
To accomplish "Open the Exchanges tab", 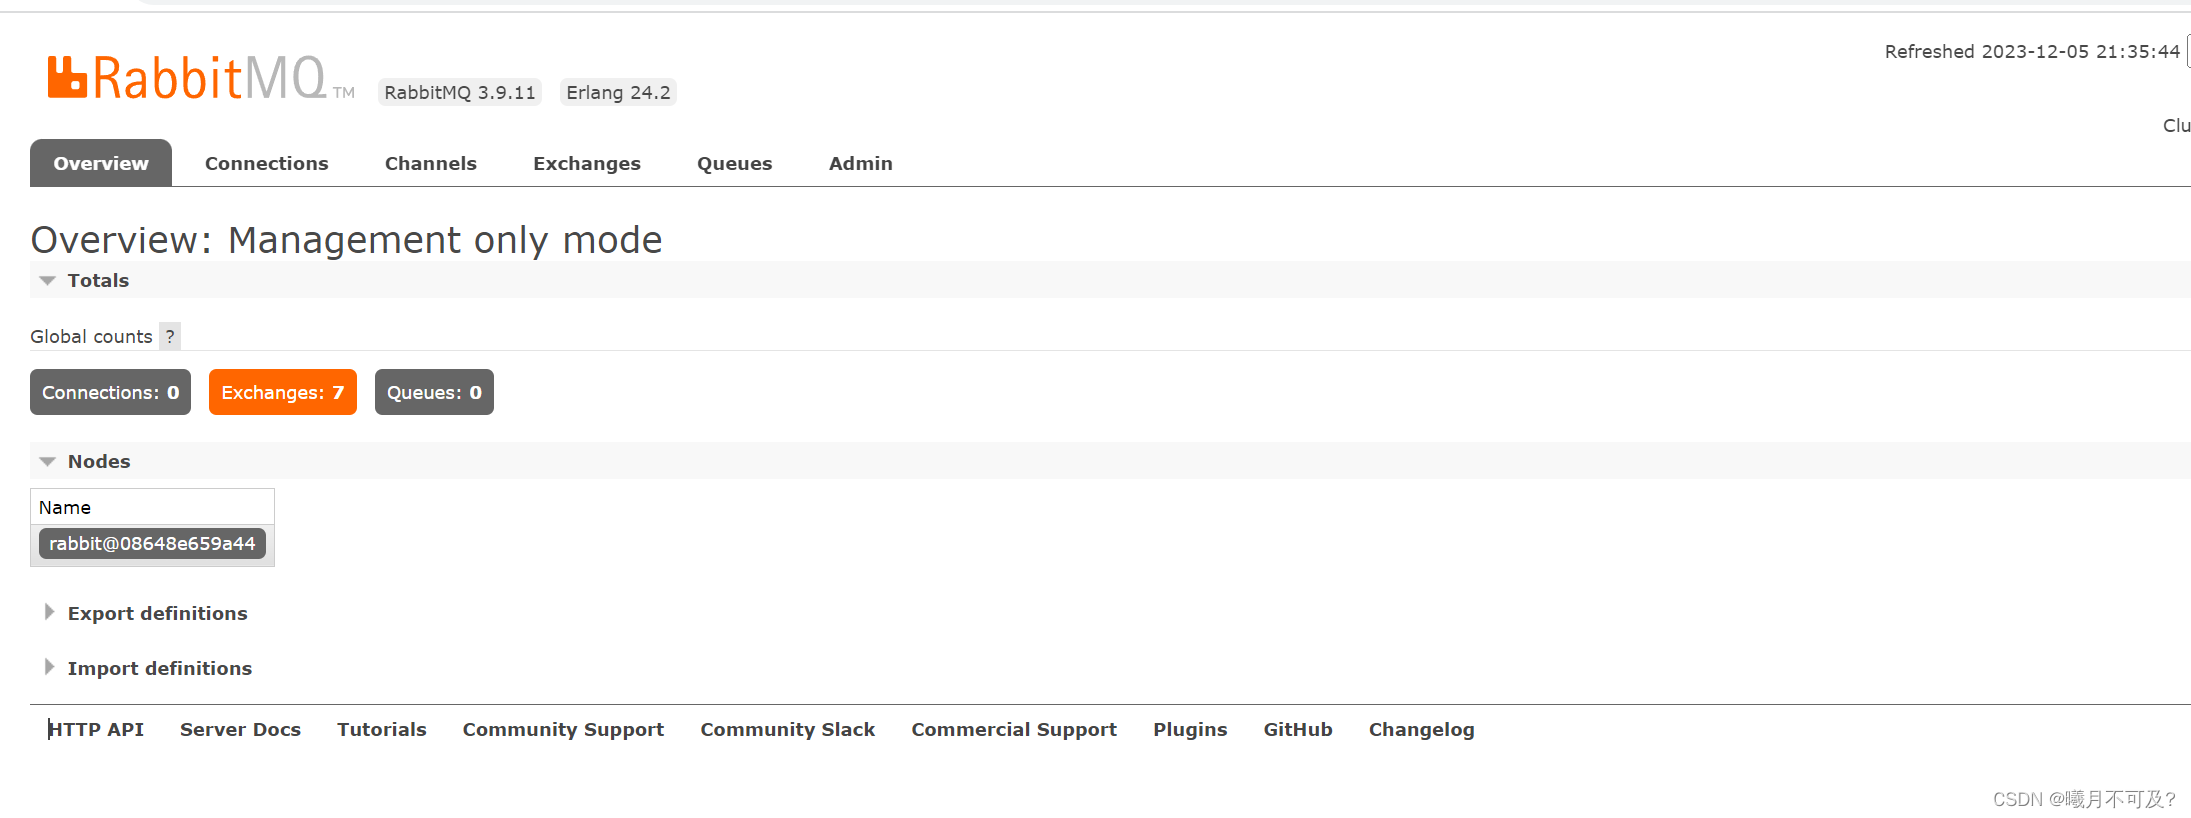I will (x=587, y=163).
